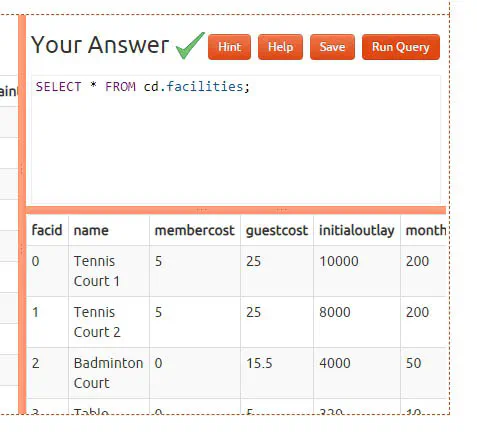
Task: Select the membercost column header
Action: click(195, 230)
